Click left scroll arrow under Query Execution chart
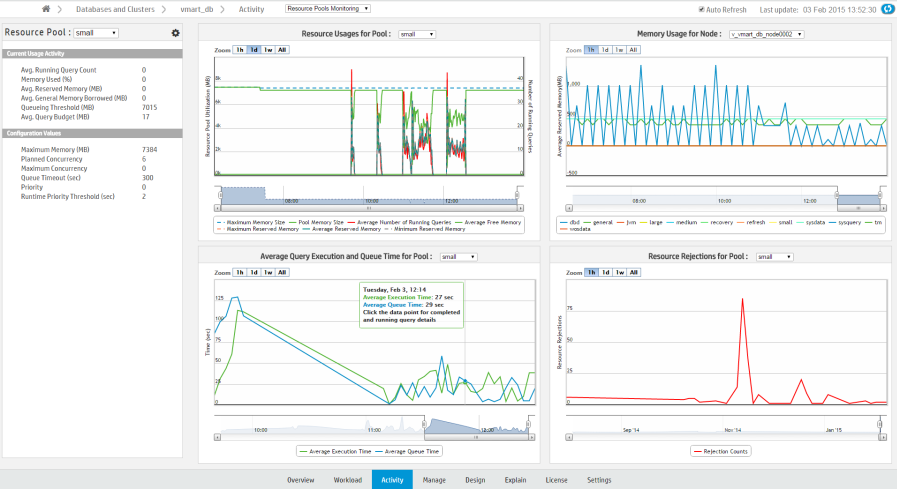The image size is (897, 489). coord(219,438)
